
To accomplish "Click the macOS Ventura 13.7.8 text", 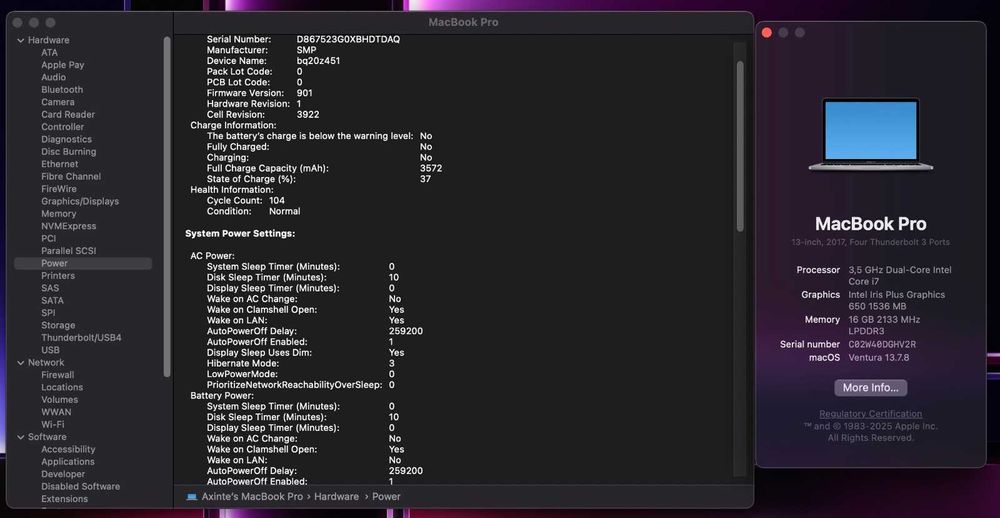I will point(879,358).
